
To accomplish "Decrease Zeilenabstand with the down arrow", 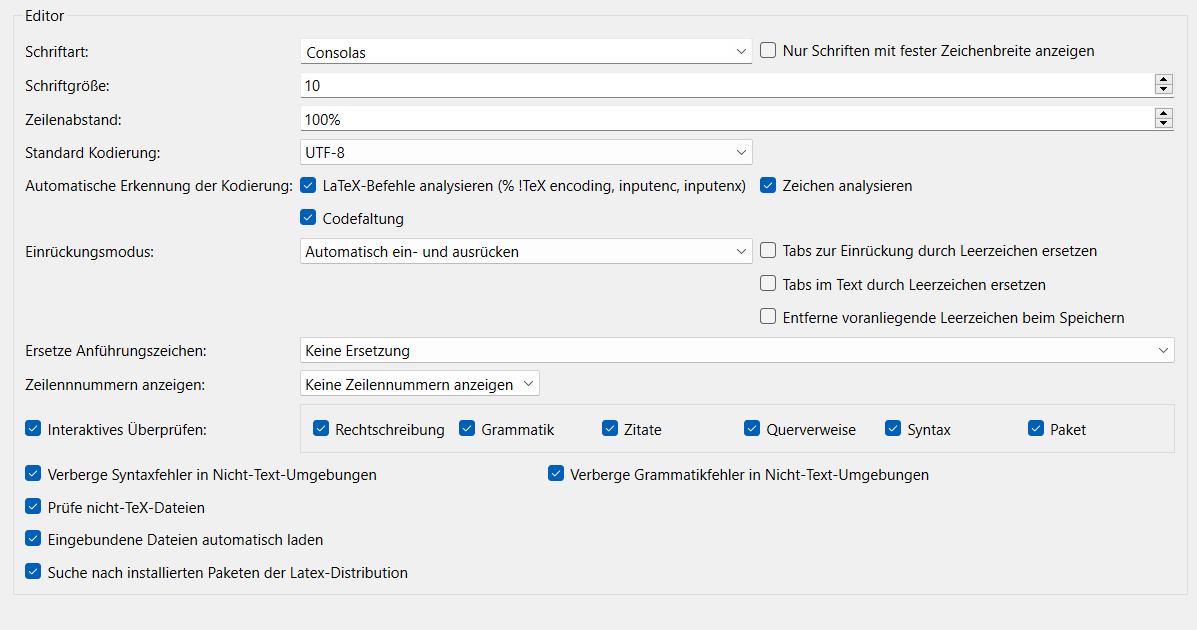I will 1163,124.
